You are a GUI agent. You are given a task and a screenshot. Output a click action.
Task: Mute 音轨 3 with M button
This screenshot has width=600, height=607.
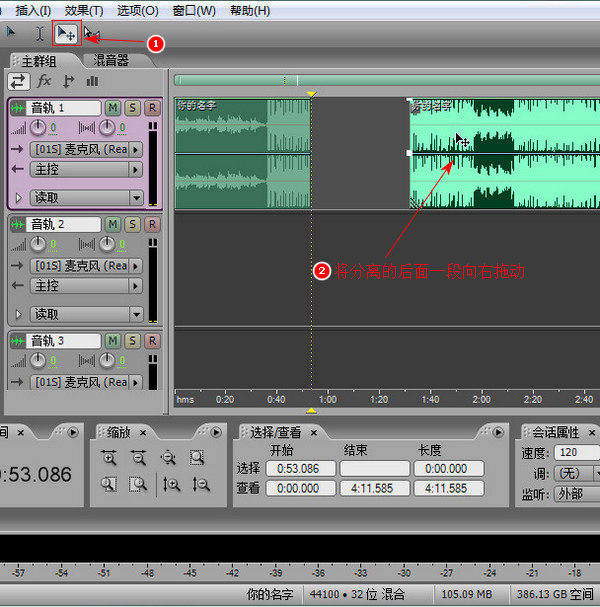tap(113, 341)
